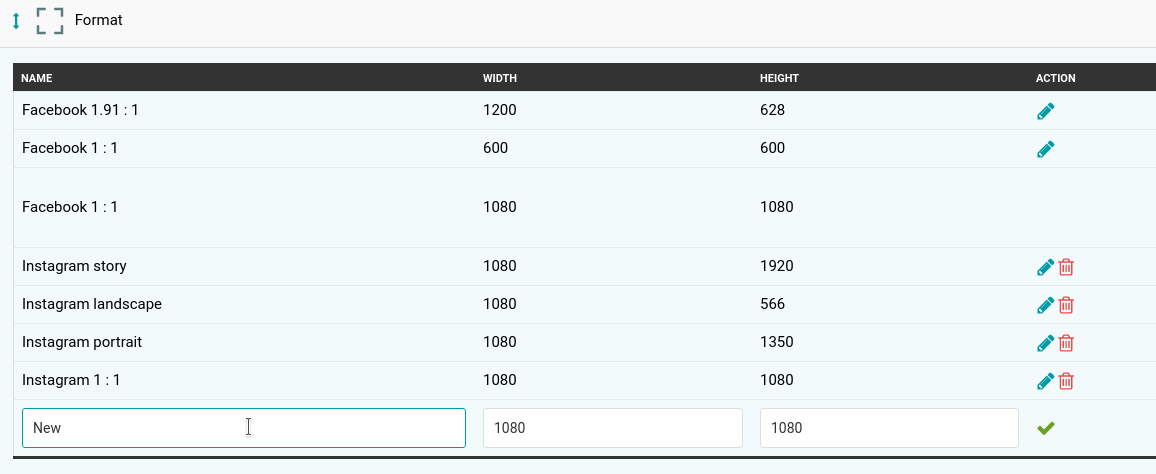The width and height of the screenshot is (1156, 474).
Task: Sort by the WIDTH column header
Action: click(x=500, y=78)
